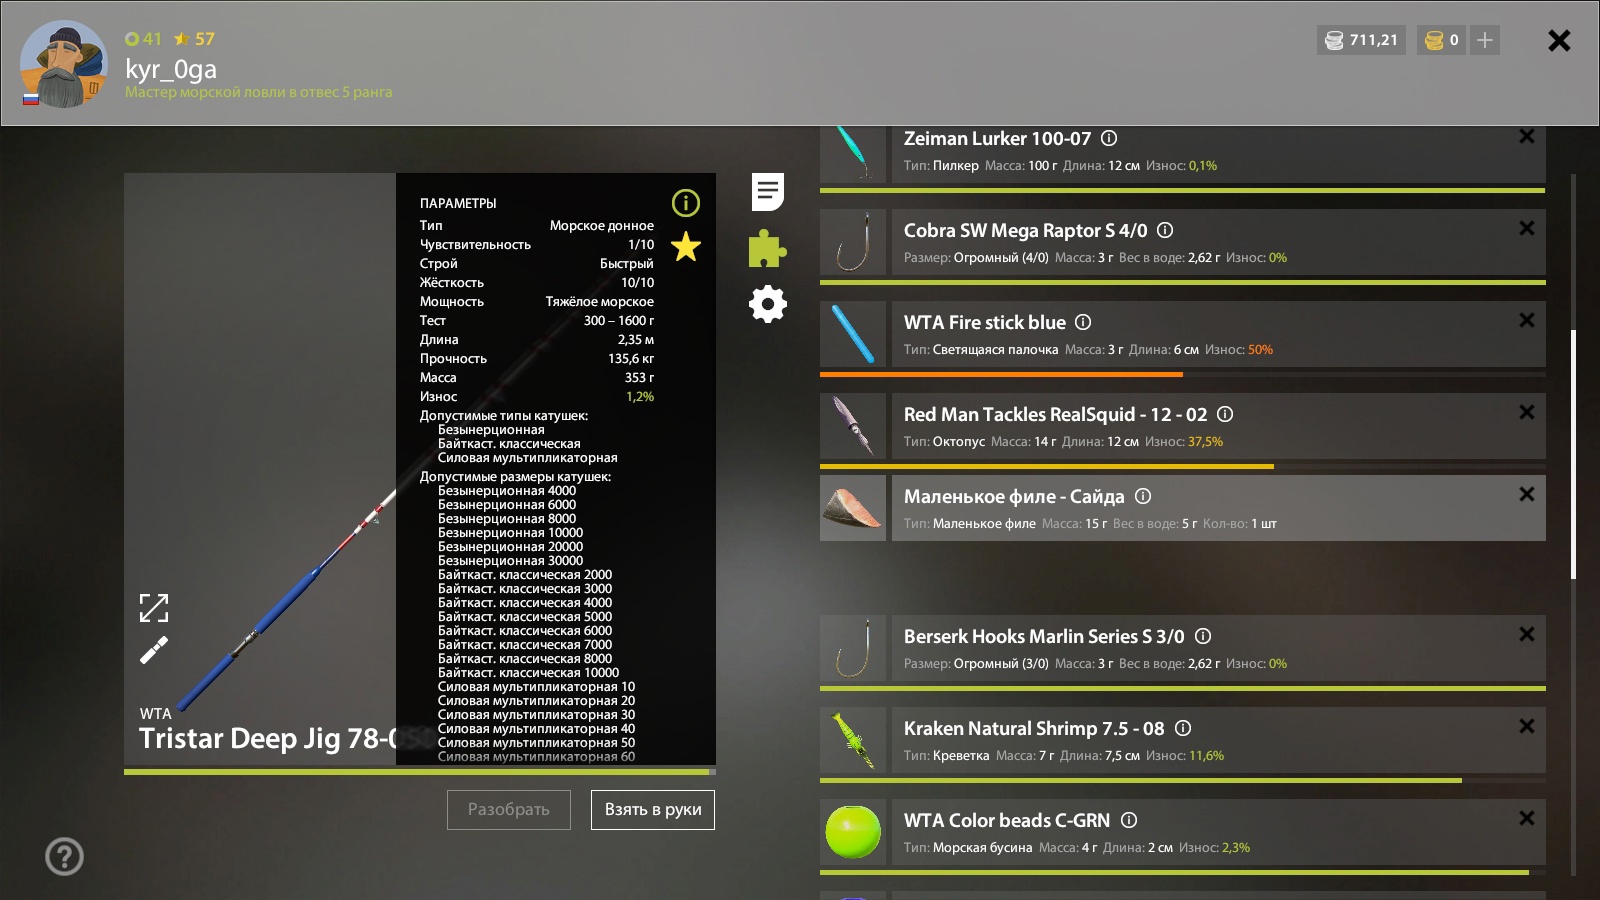Click the Взять в руки button

(653, 810)
